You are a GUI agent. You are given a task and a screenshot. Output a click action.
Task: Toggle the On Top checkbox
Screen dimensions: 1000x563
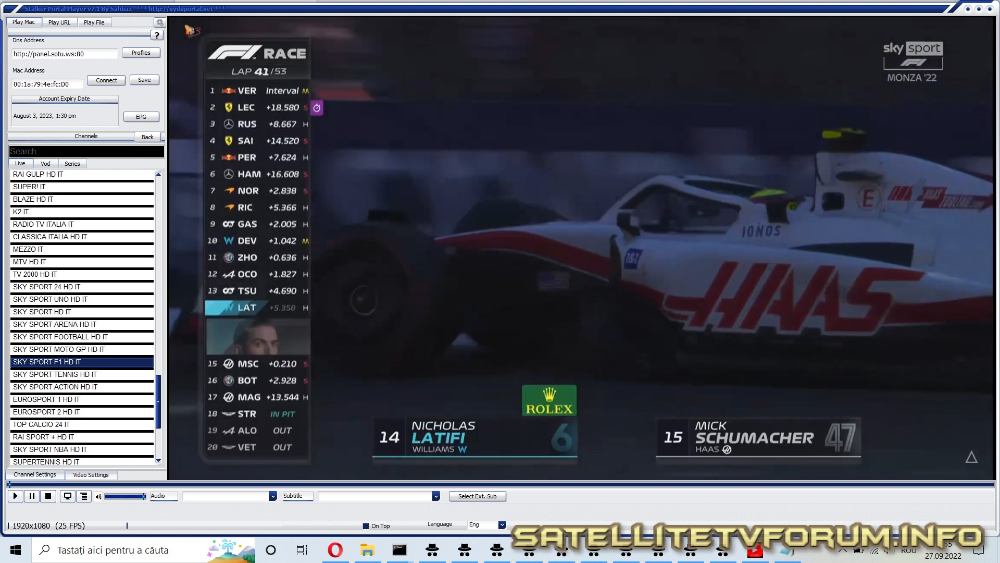tap(365, 526)
